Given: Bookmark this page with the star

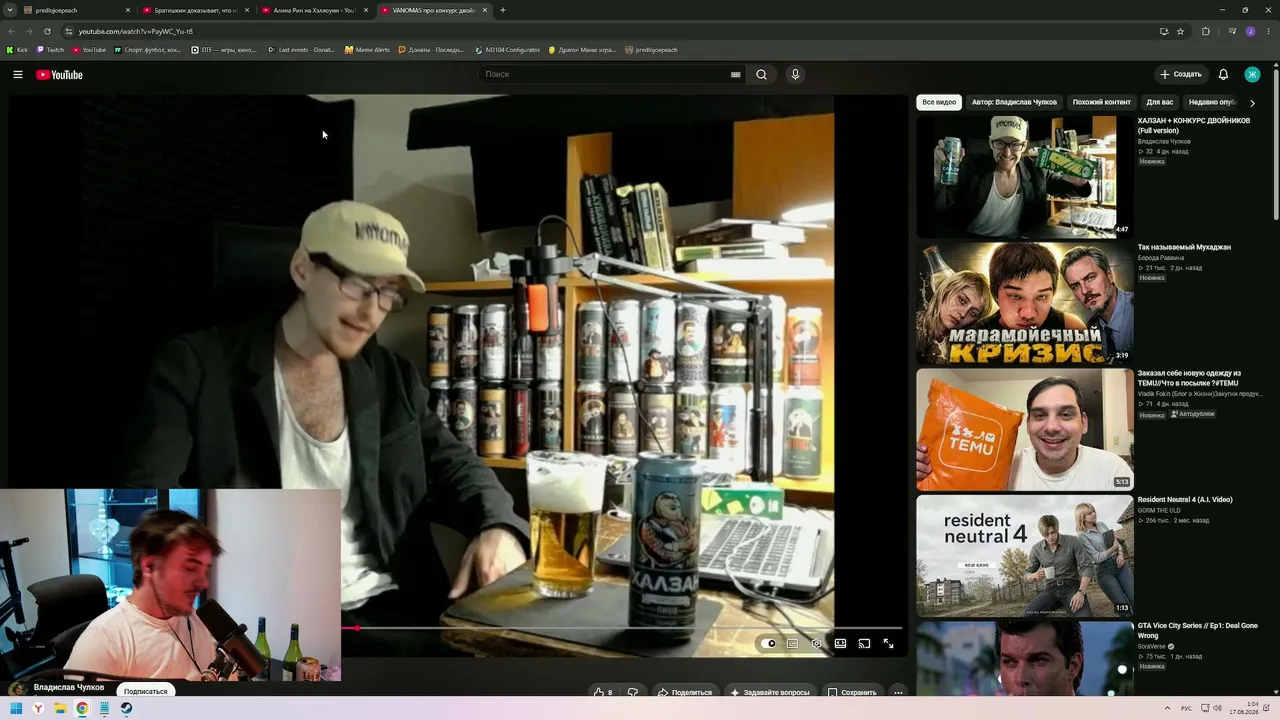Looking at the screenshot, I should [1180, 31].
